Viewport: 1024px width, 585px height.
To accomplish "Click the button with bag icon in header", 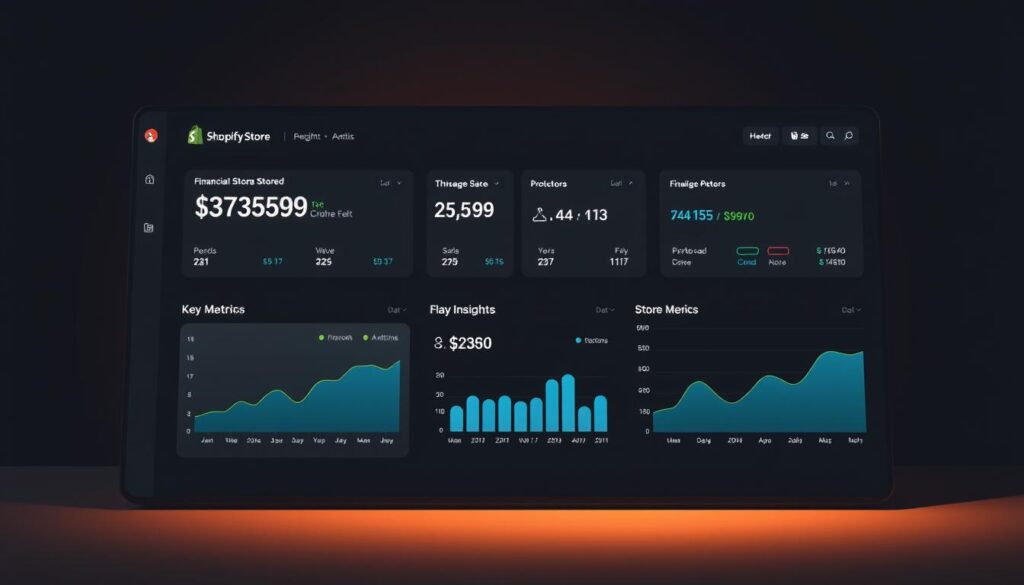I will pyautogui.click(x=799, y=136).
